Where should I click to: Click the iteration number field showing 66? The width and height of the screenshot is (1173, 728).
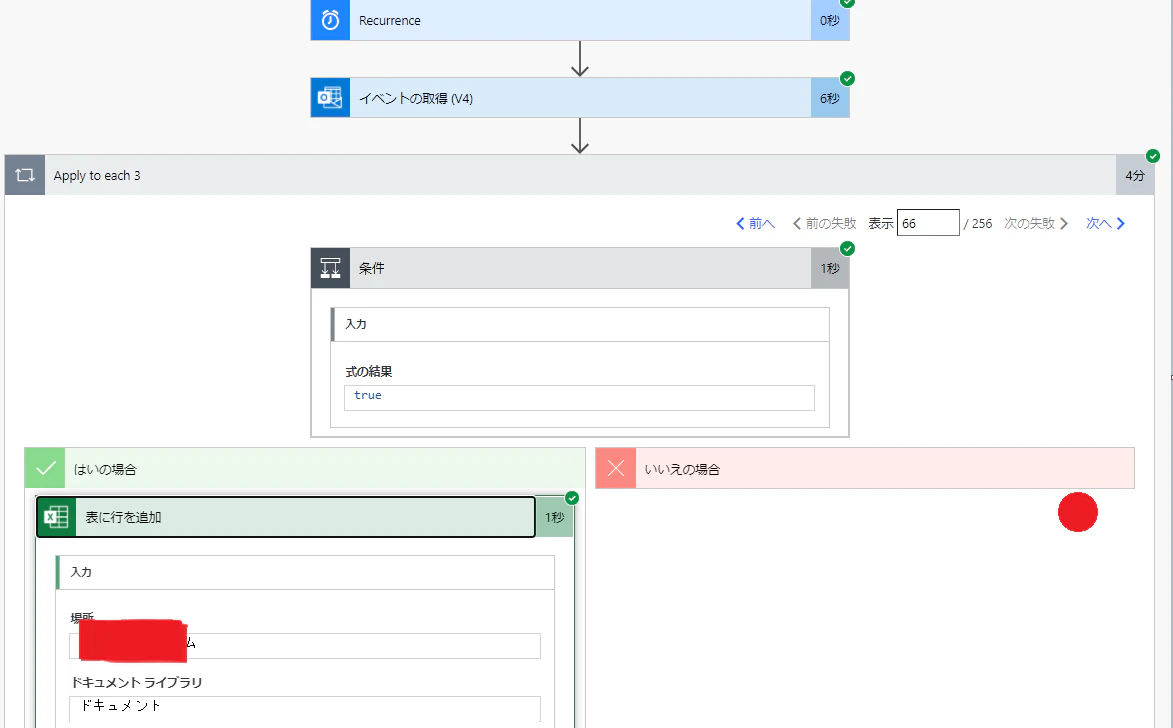point(928,223)
